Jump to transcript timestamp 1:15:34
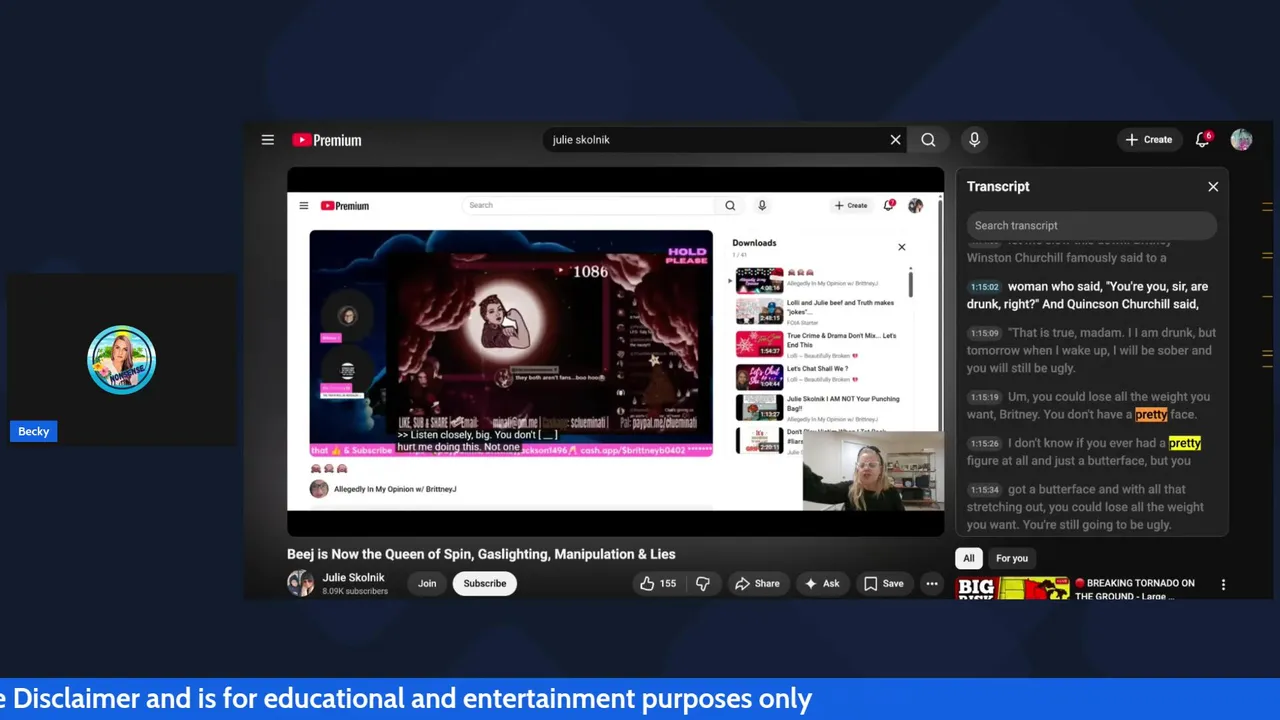The image size is (1280, 720). tap(985, 490)
